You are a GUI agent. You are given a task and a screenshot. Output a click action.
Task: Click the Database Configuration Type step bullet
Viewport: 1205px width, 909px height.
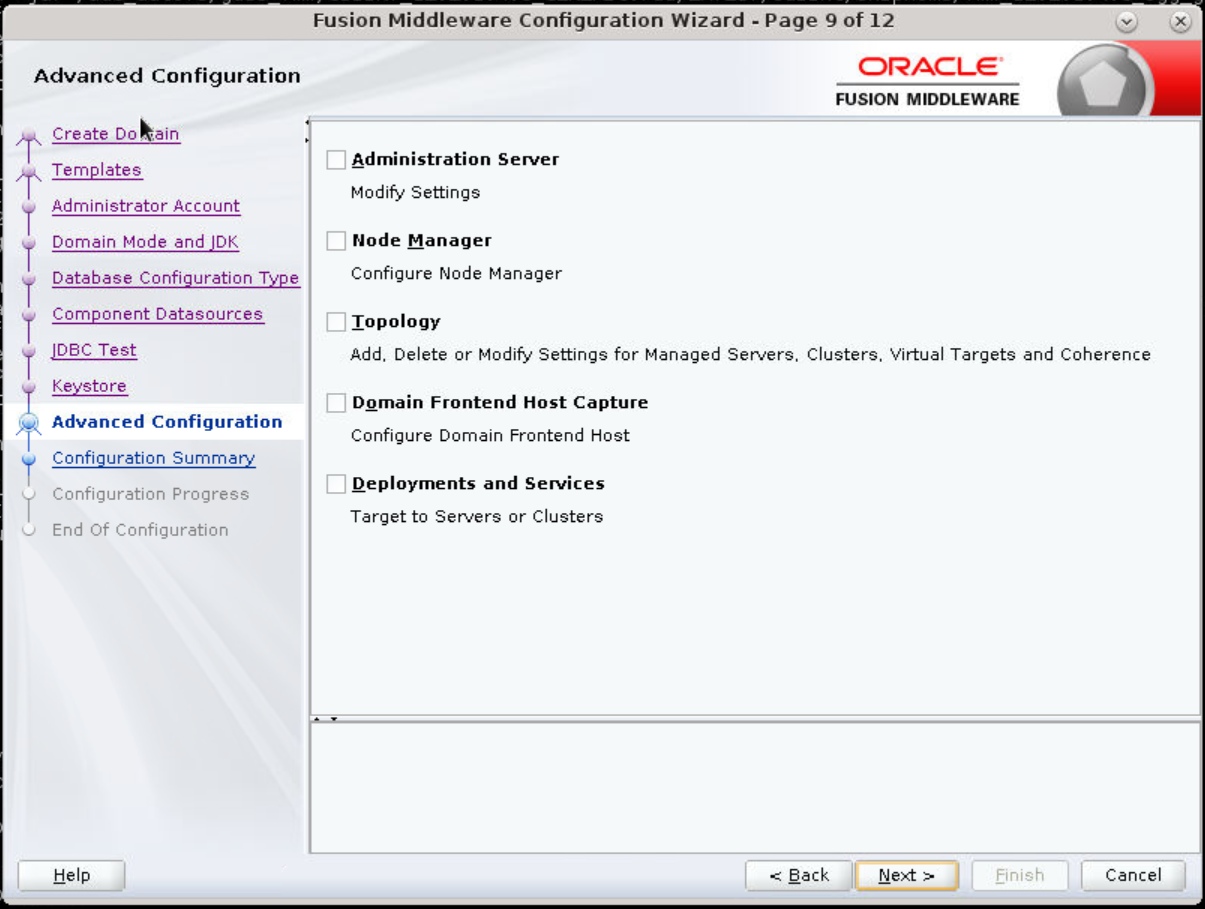pos(29,279)
